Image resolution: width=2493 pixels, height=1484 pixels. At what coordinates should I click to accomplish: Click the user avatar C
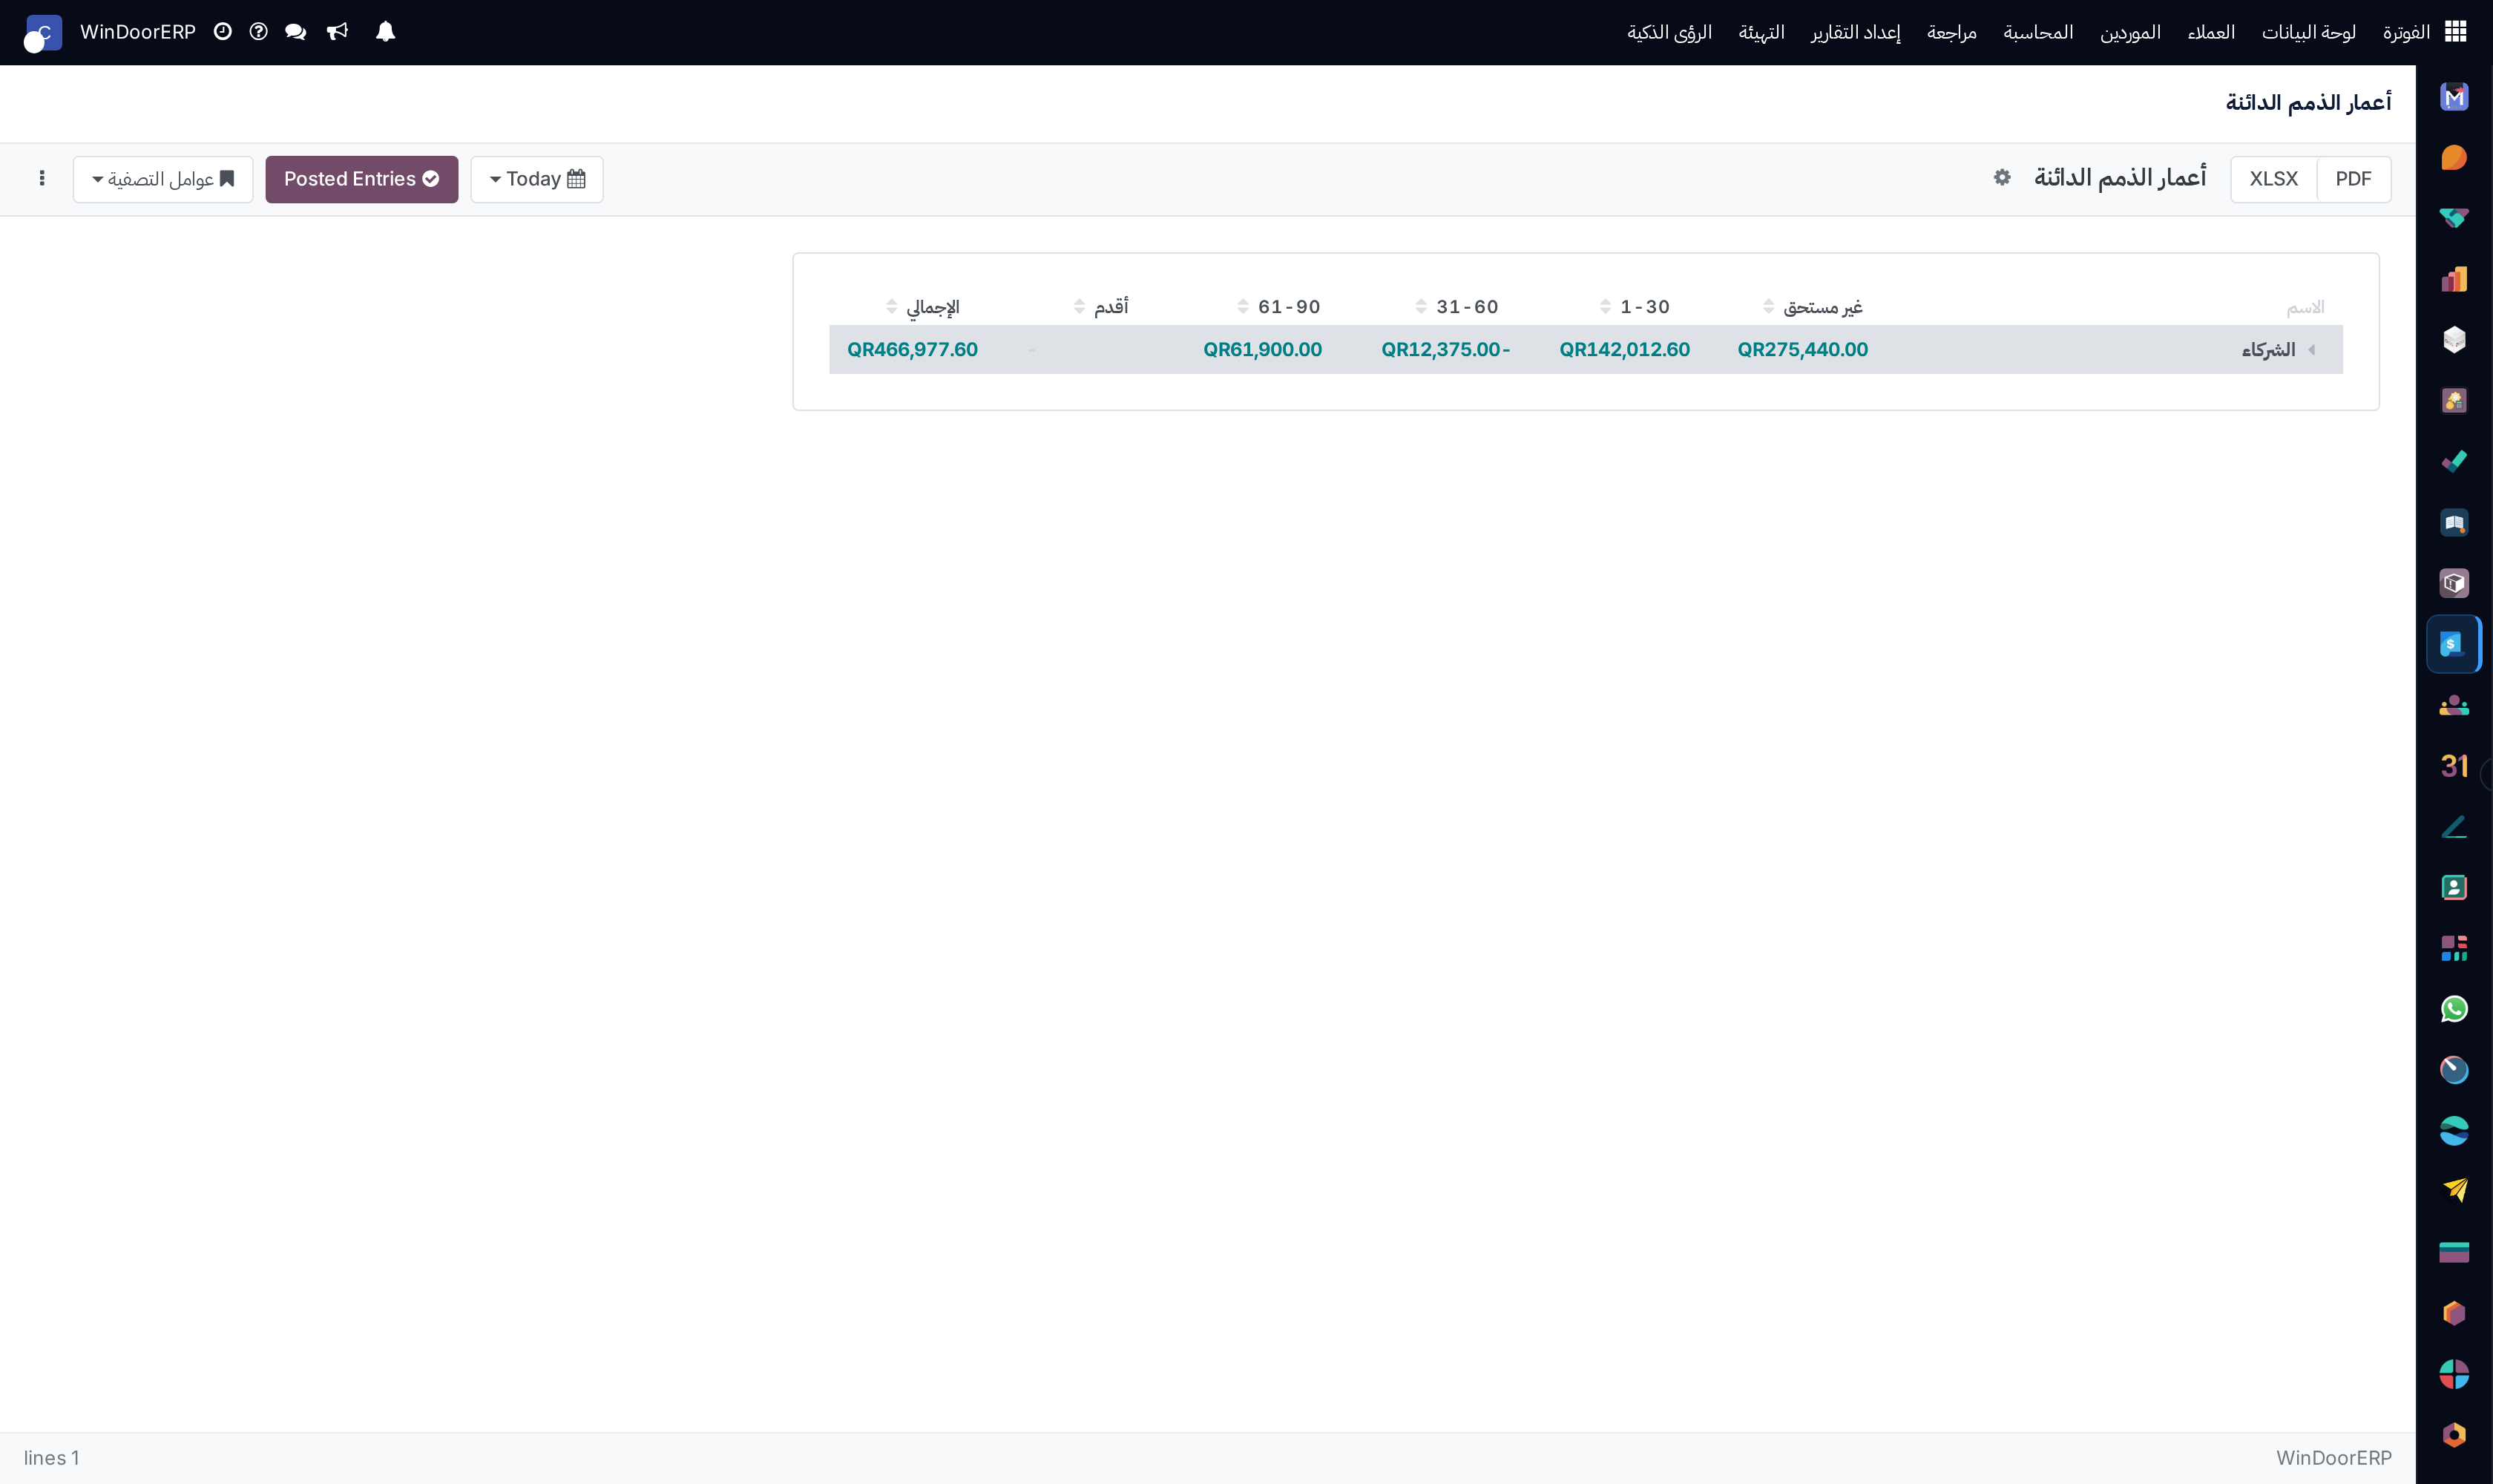pos(43,33)
